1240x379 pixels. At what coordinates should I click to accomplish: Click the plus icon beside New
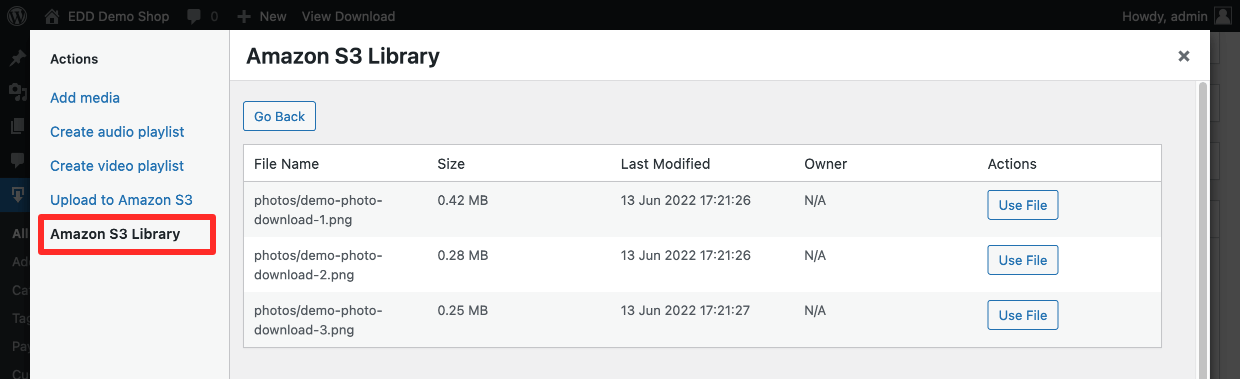[x=244, y=17]
